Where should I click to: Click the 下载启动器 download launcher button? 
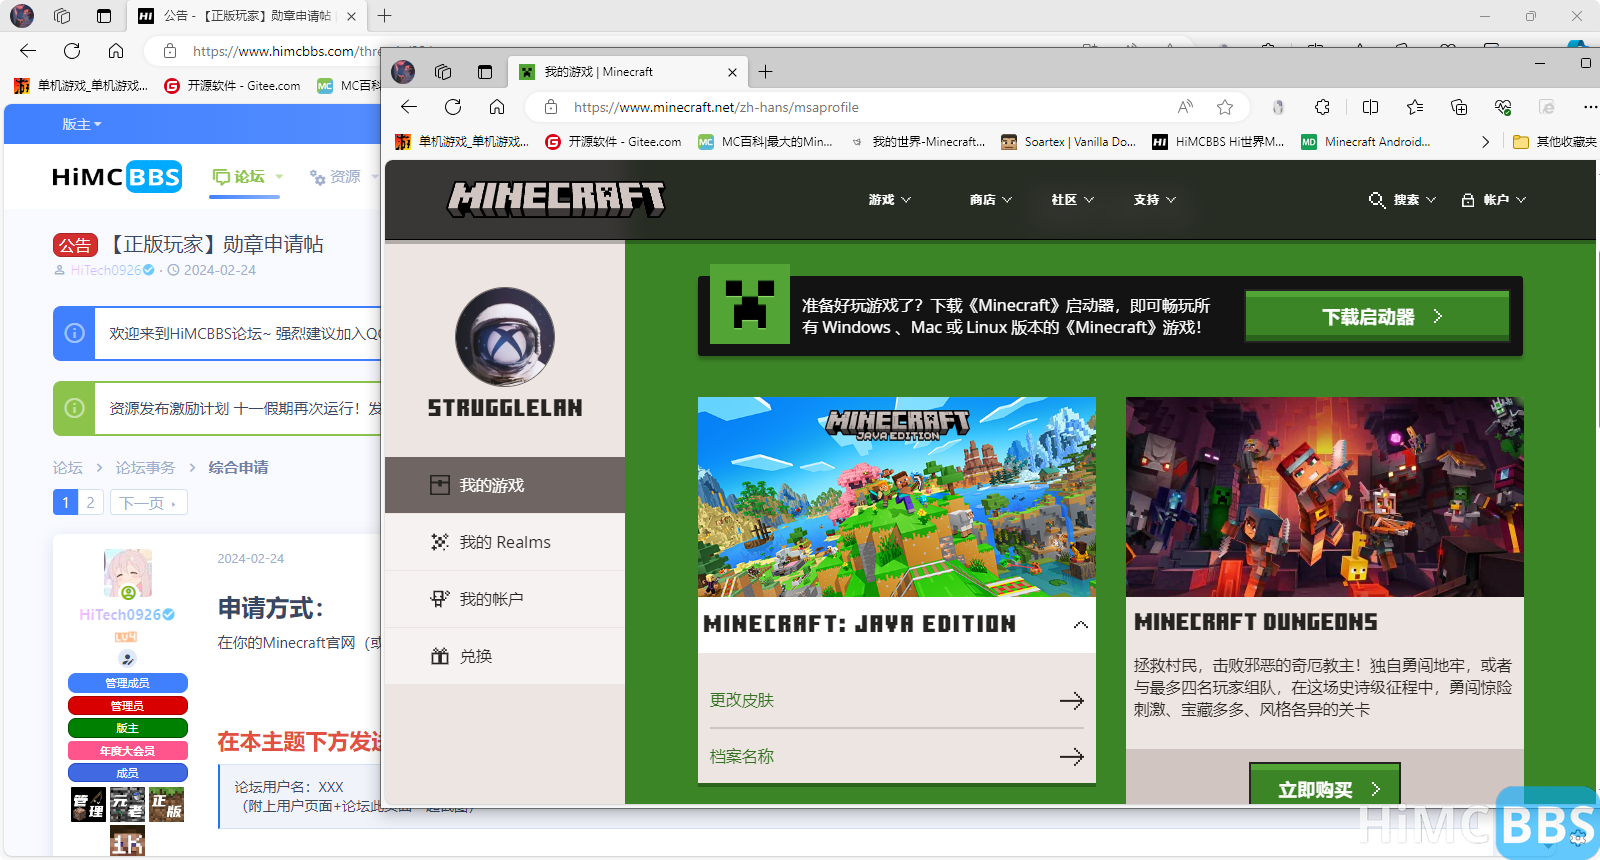(x=1378, y=317)
